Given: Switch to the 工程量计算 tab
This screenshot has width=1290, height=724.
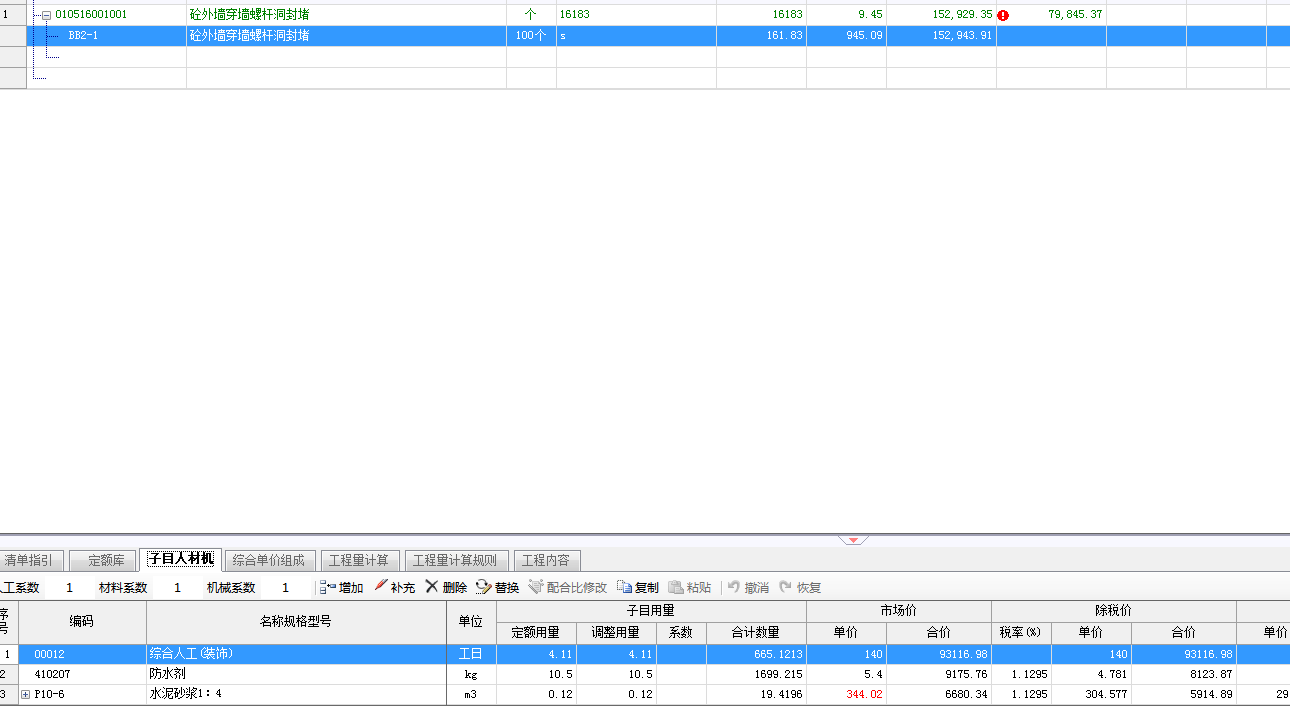Looking at the screenshot, I should pyautogui.click(x=360, y=560).
